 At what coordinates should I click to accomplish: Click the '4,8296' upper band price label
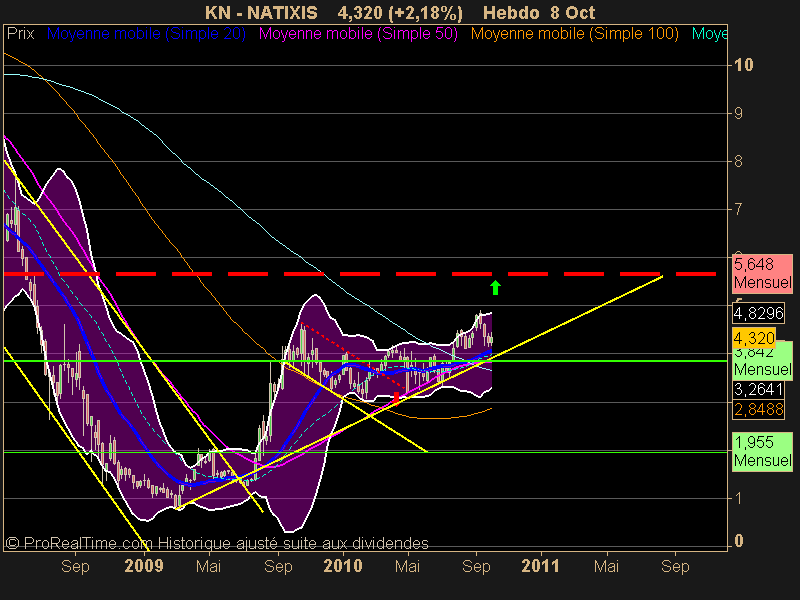(x=758, y=313)
